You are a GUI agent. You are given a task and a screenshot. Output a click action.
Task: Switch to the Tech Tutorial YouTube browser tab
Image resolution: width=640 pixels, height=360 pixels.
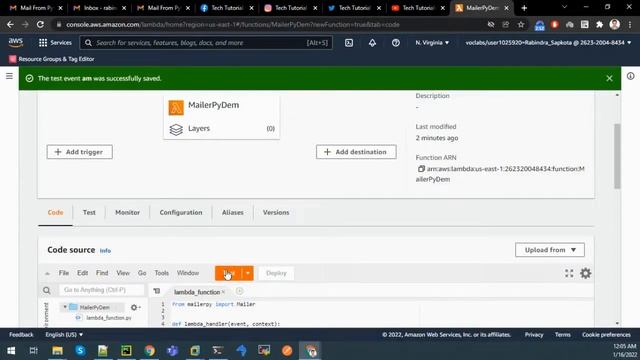point(418,8)
